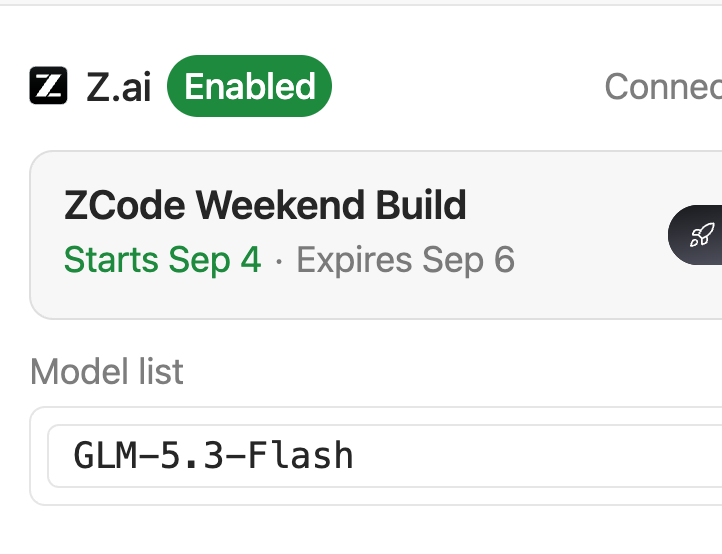Focus the GLM-5.3-Flash model input field
The height and width of the screenshot is (554, 722).
[x=384, y=456]
